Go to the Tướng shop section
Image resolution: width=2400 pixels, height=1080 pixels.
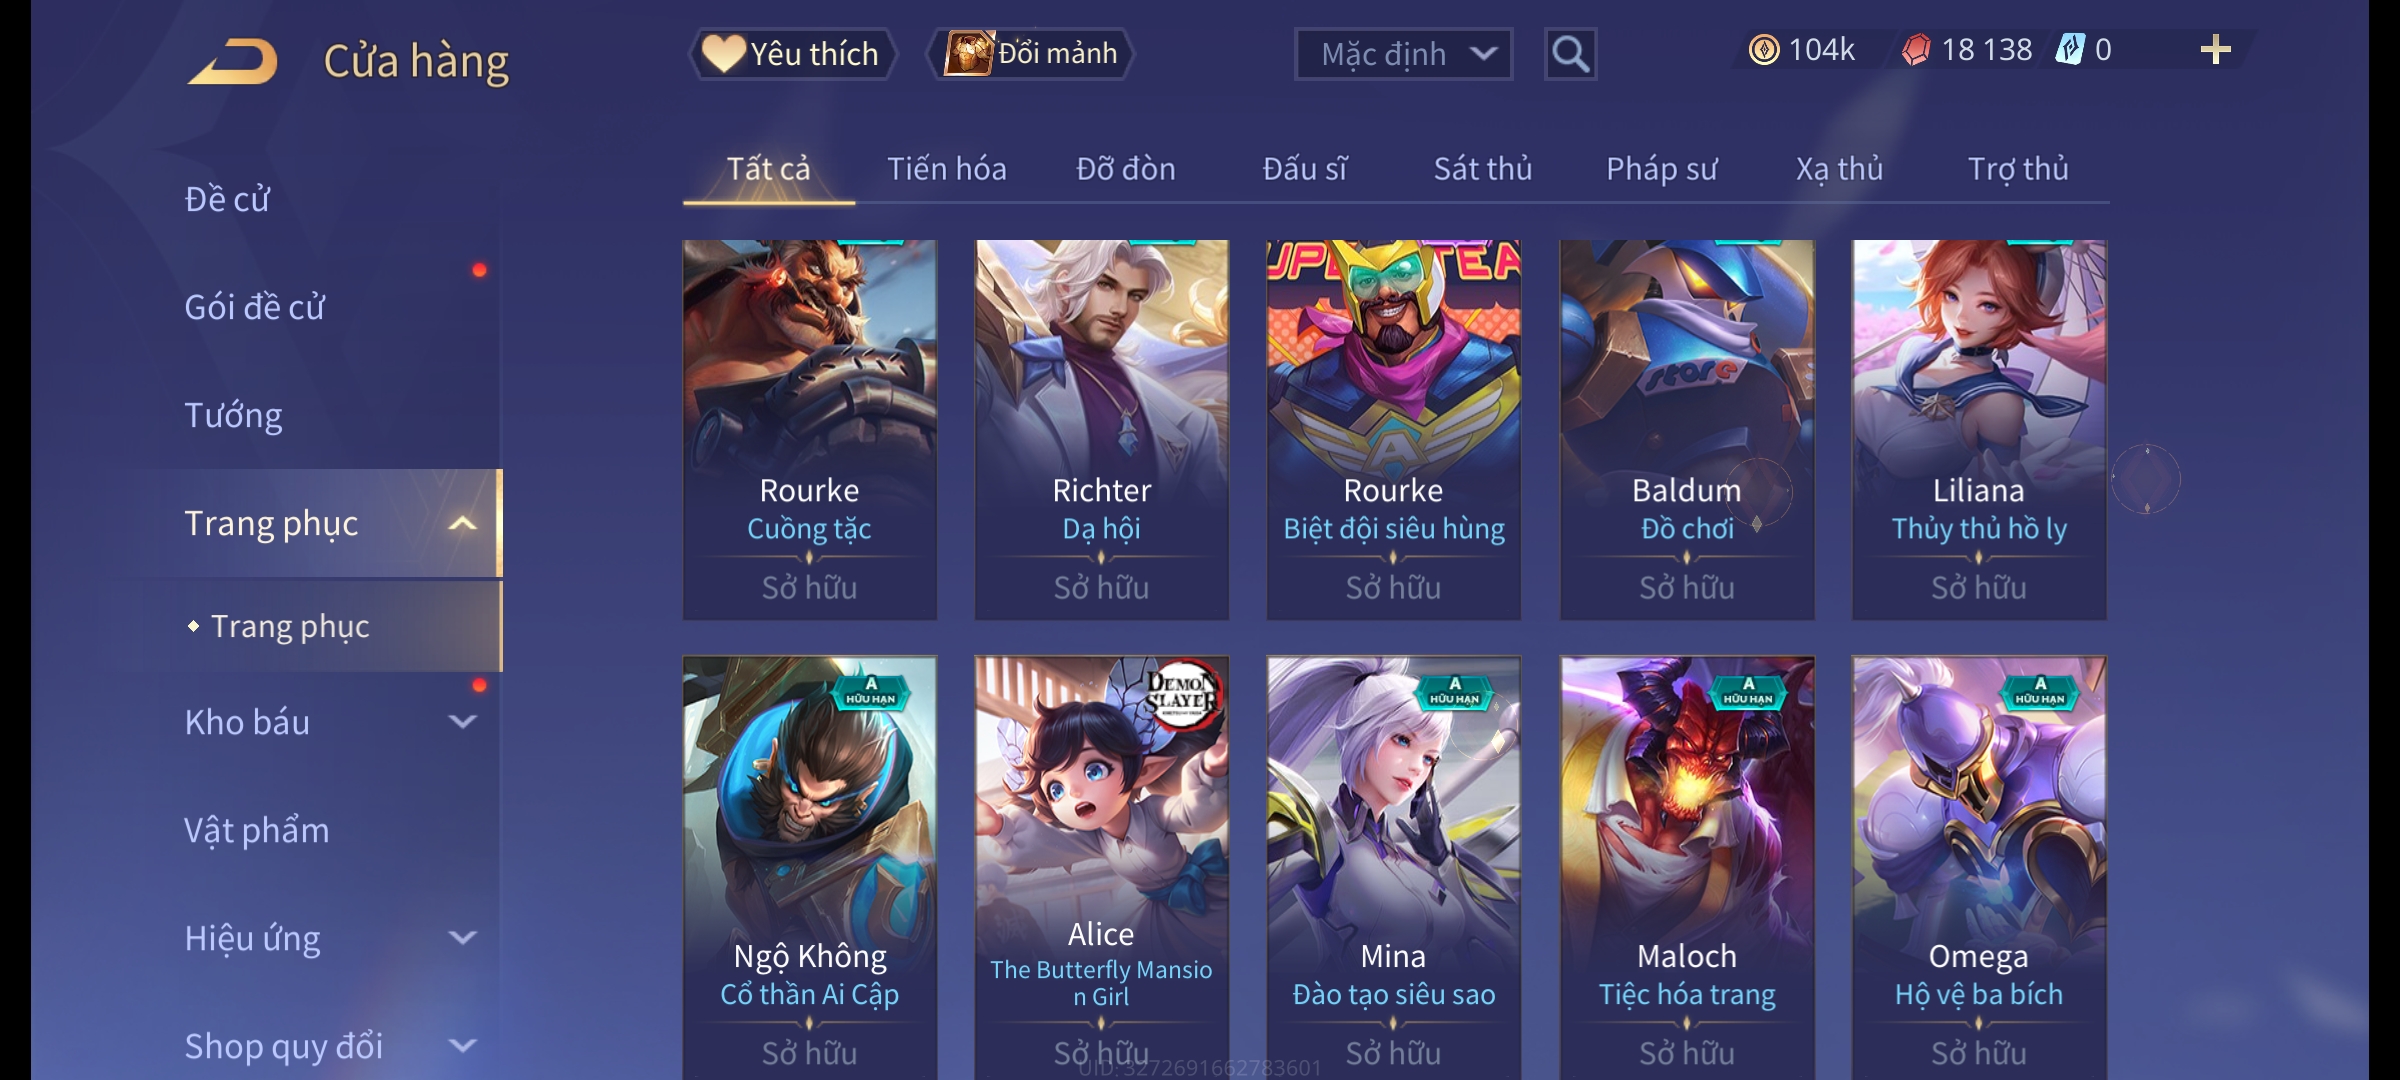[x=233, y=415]
